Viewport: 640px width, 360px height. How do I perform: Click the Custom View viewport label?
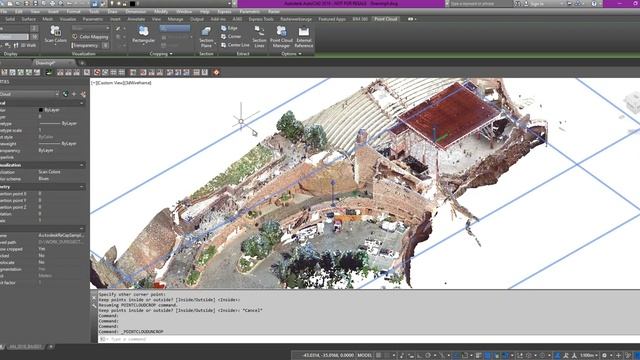click(111, 83)
